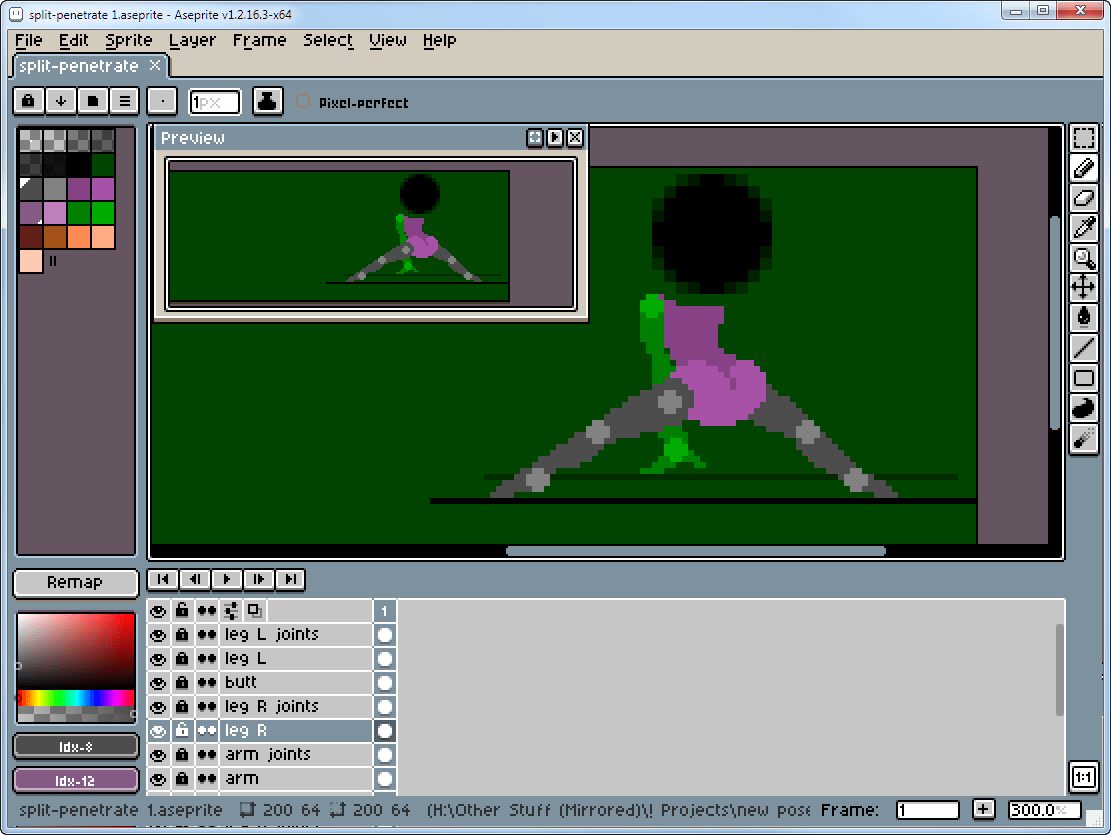Select the Rectangular Marquee tool
This screenshot has width=1111, height=835.
tap(1083, 138)
